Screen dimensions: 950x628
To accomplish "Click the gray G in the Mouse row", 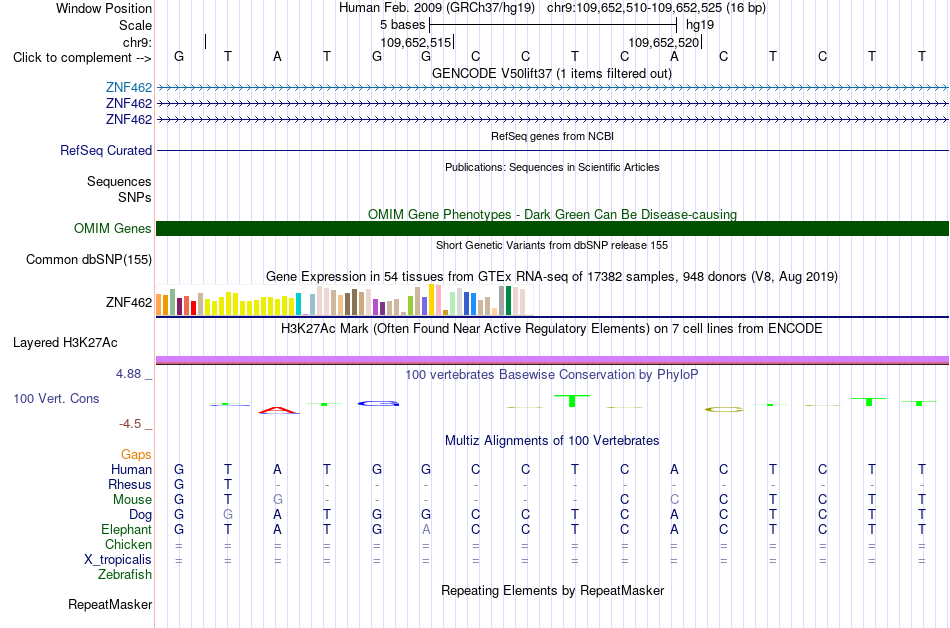I will [277, 500].
